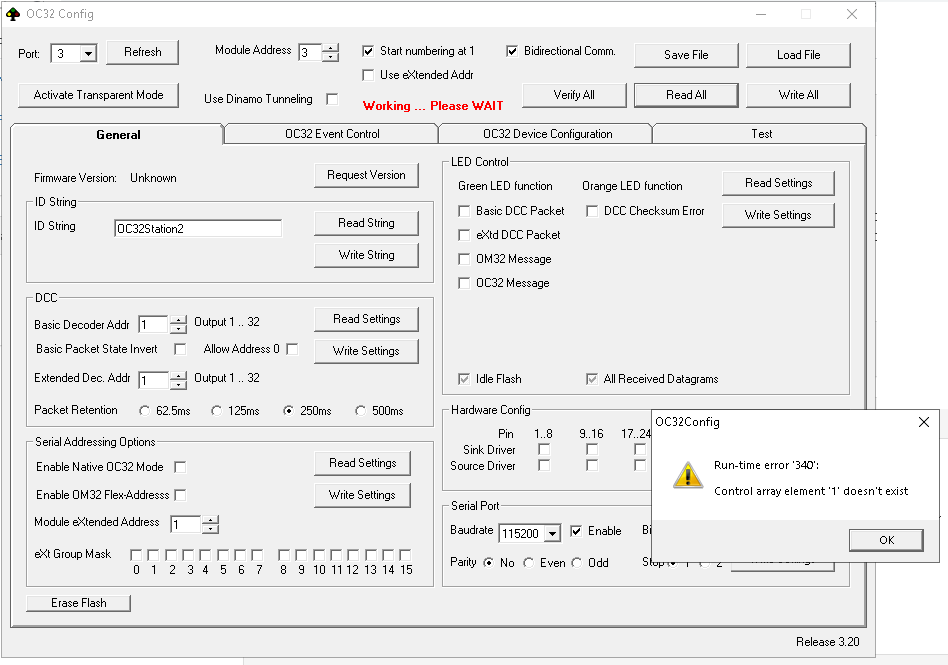This screenshot has height=665, width=948.
Task: Click the OC32 Config title bar icon
Action: pos(13,14)
